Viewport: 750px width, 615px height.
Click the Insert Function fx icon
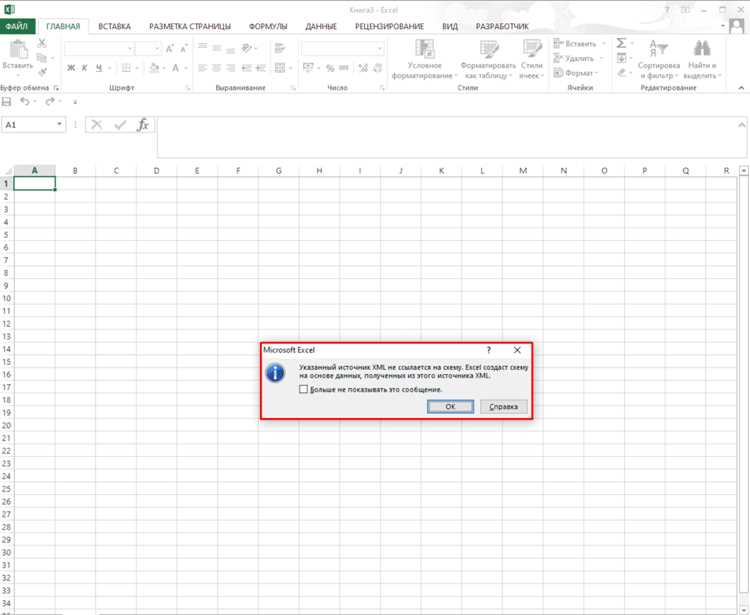click(x=143, y=125)
